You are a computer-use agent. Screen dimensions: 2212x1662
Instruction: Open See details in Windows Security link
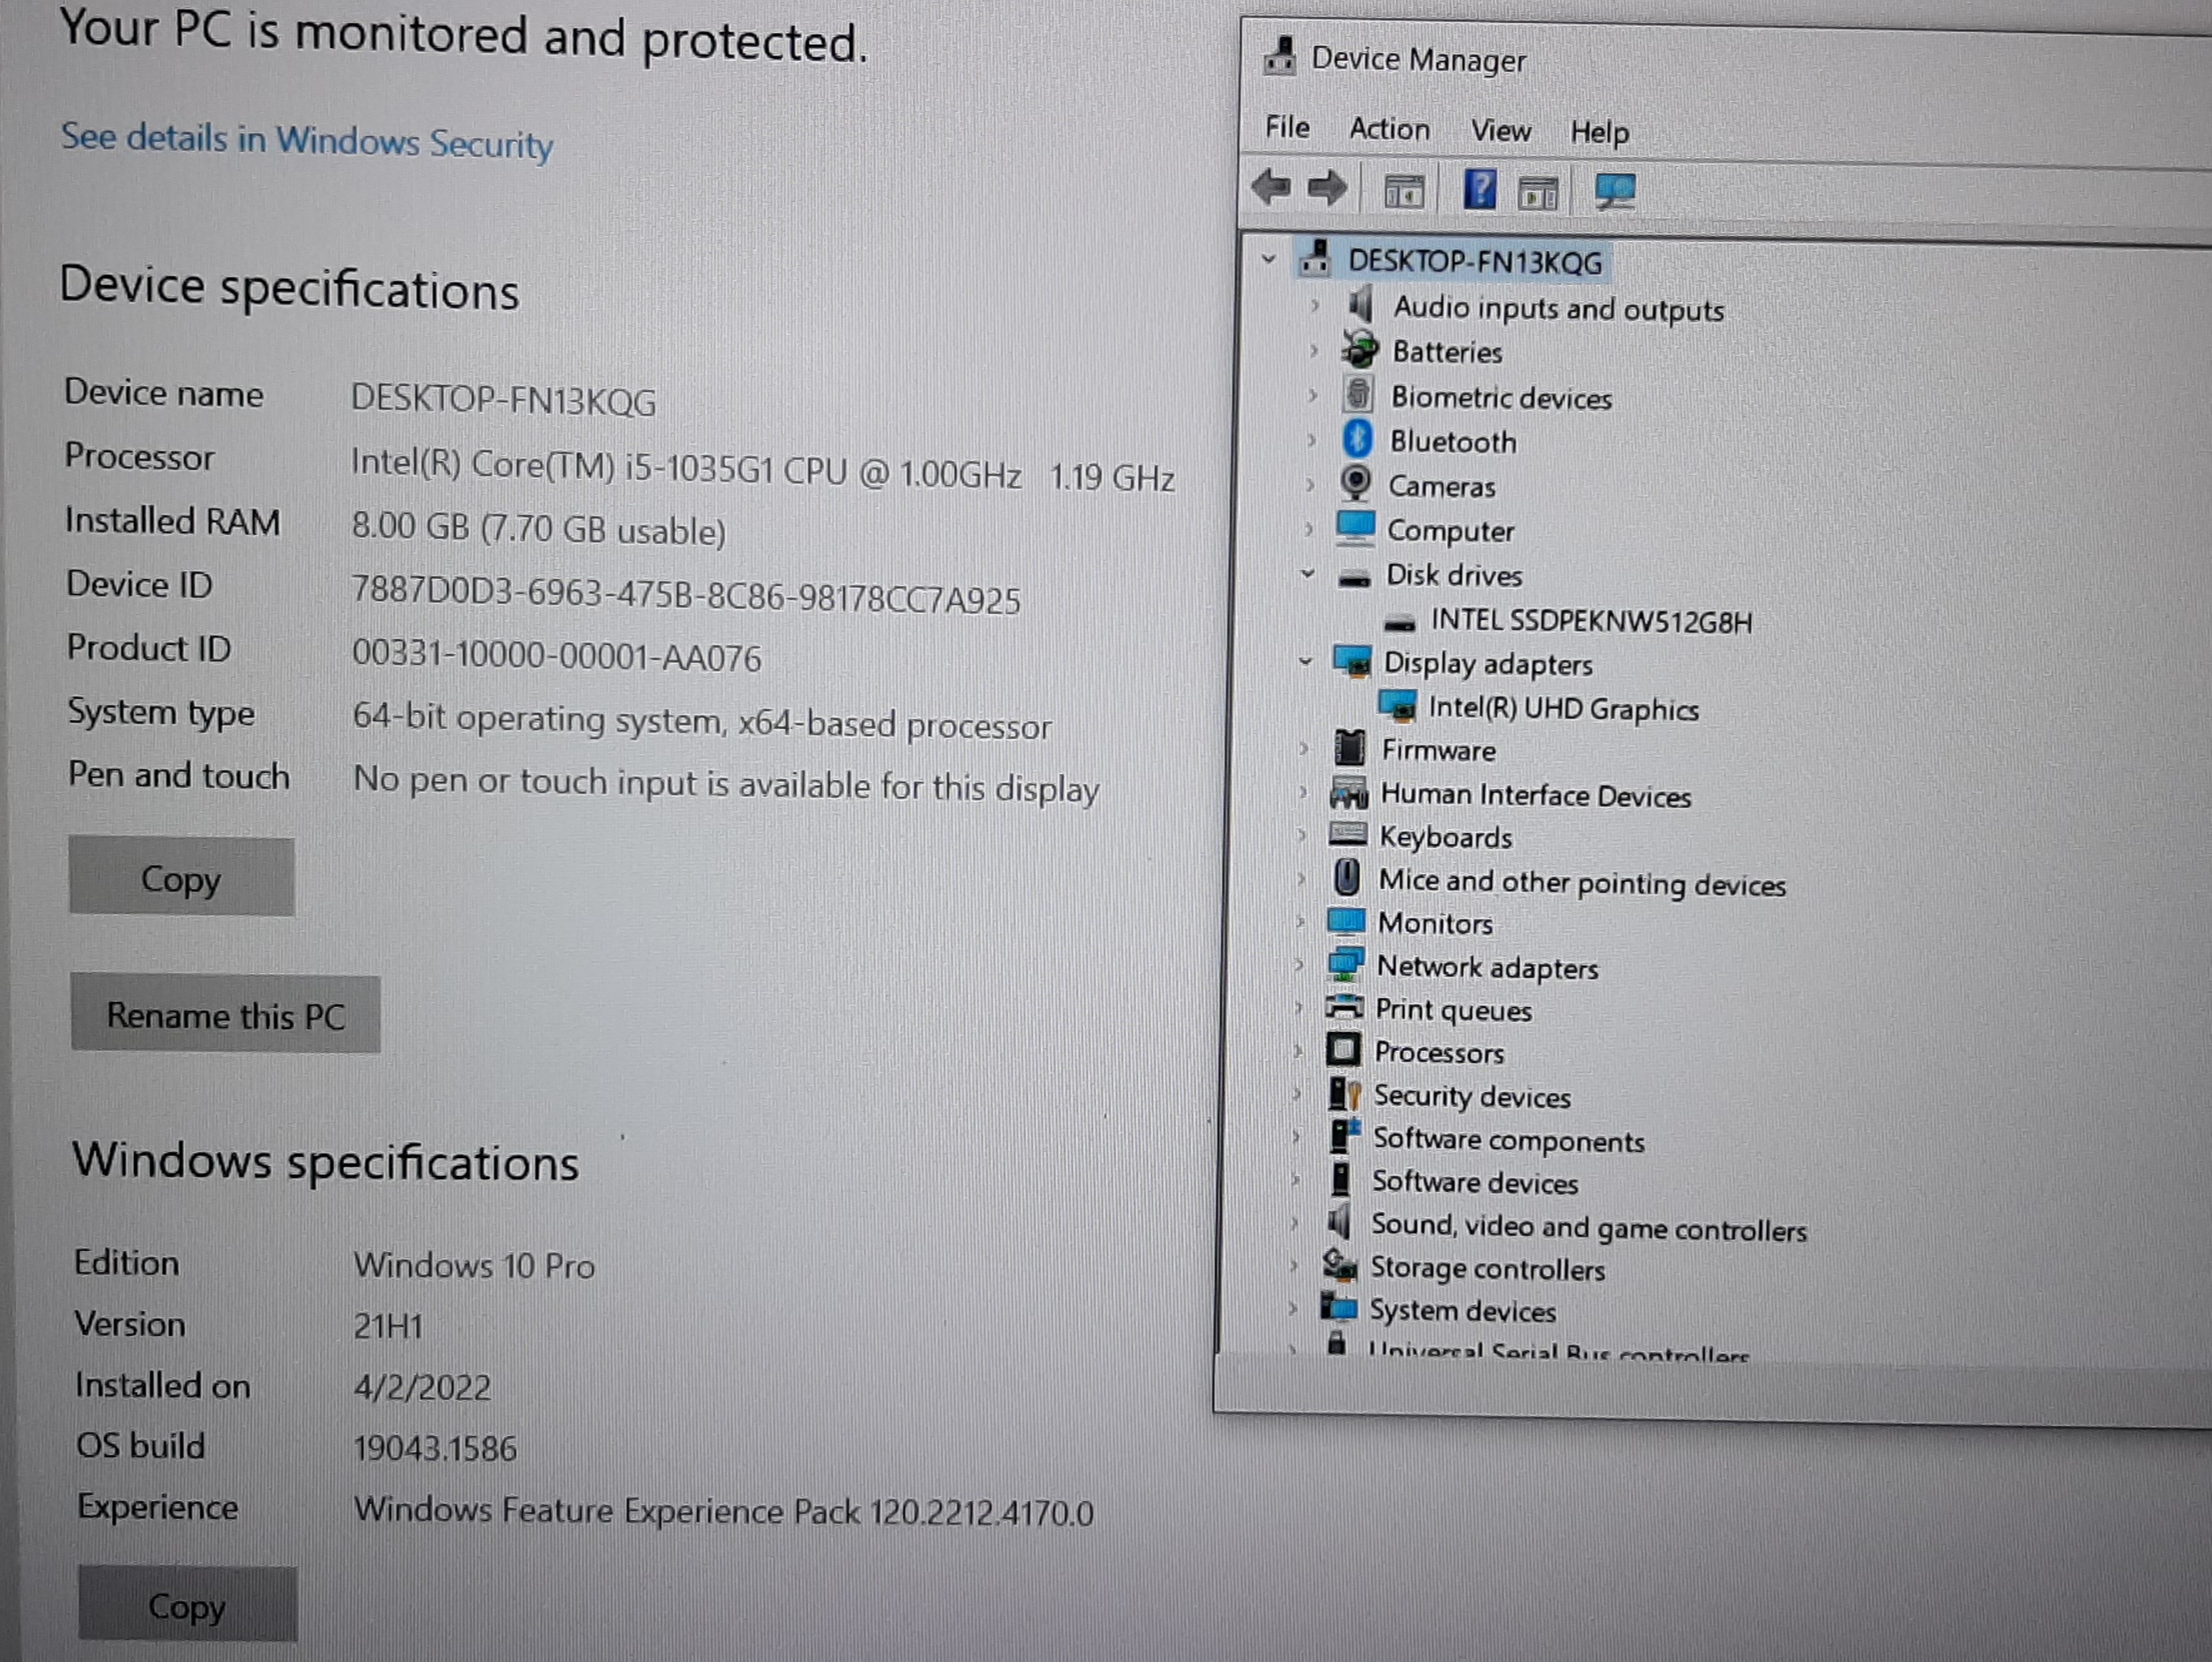click(307, 141)
